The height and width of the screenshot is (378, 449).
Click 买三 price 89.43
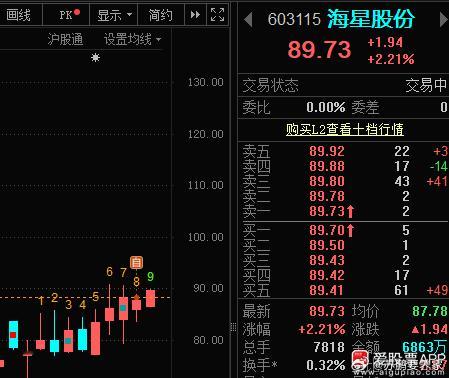pyautogui.click(x=327, y=260)
